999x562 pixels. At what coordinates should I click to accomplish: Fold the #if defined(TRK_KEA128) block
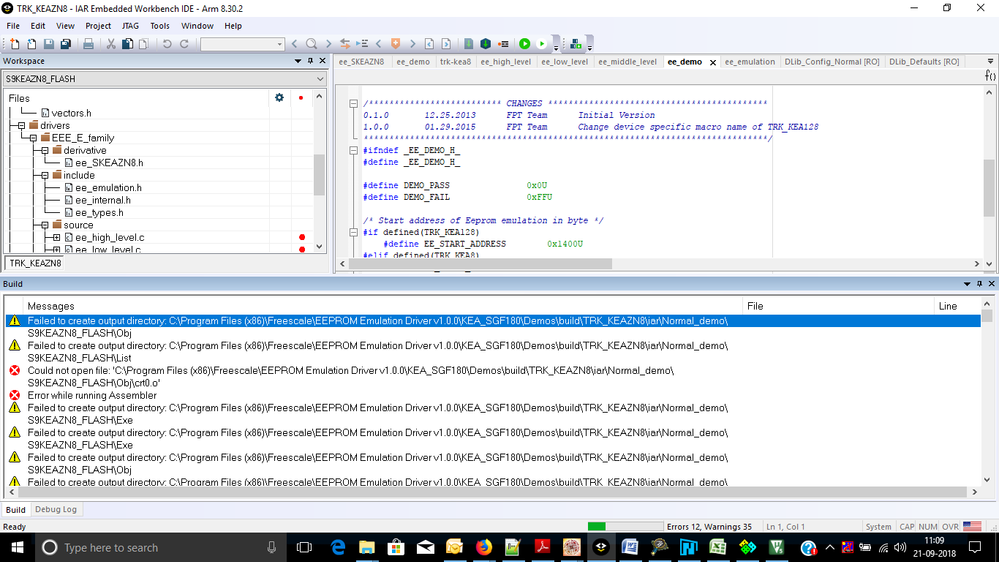click(x=354, y=233)
